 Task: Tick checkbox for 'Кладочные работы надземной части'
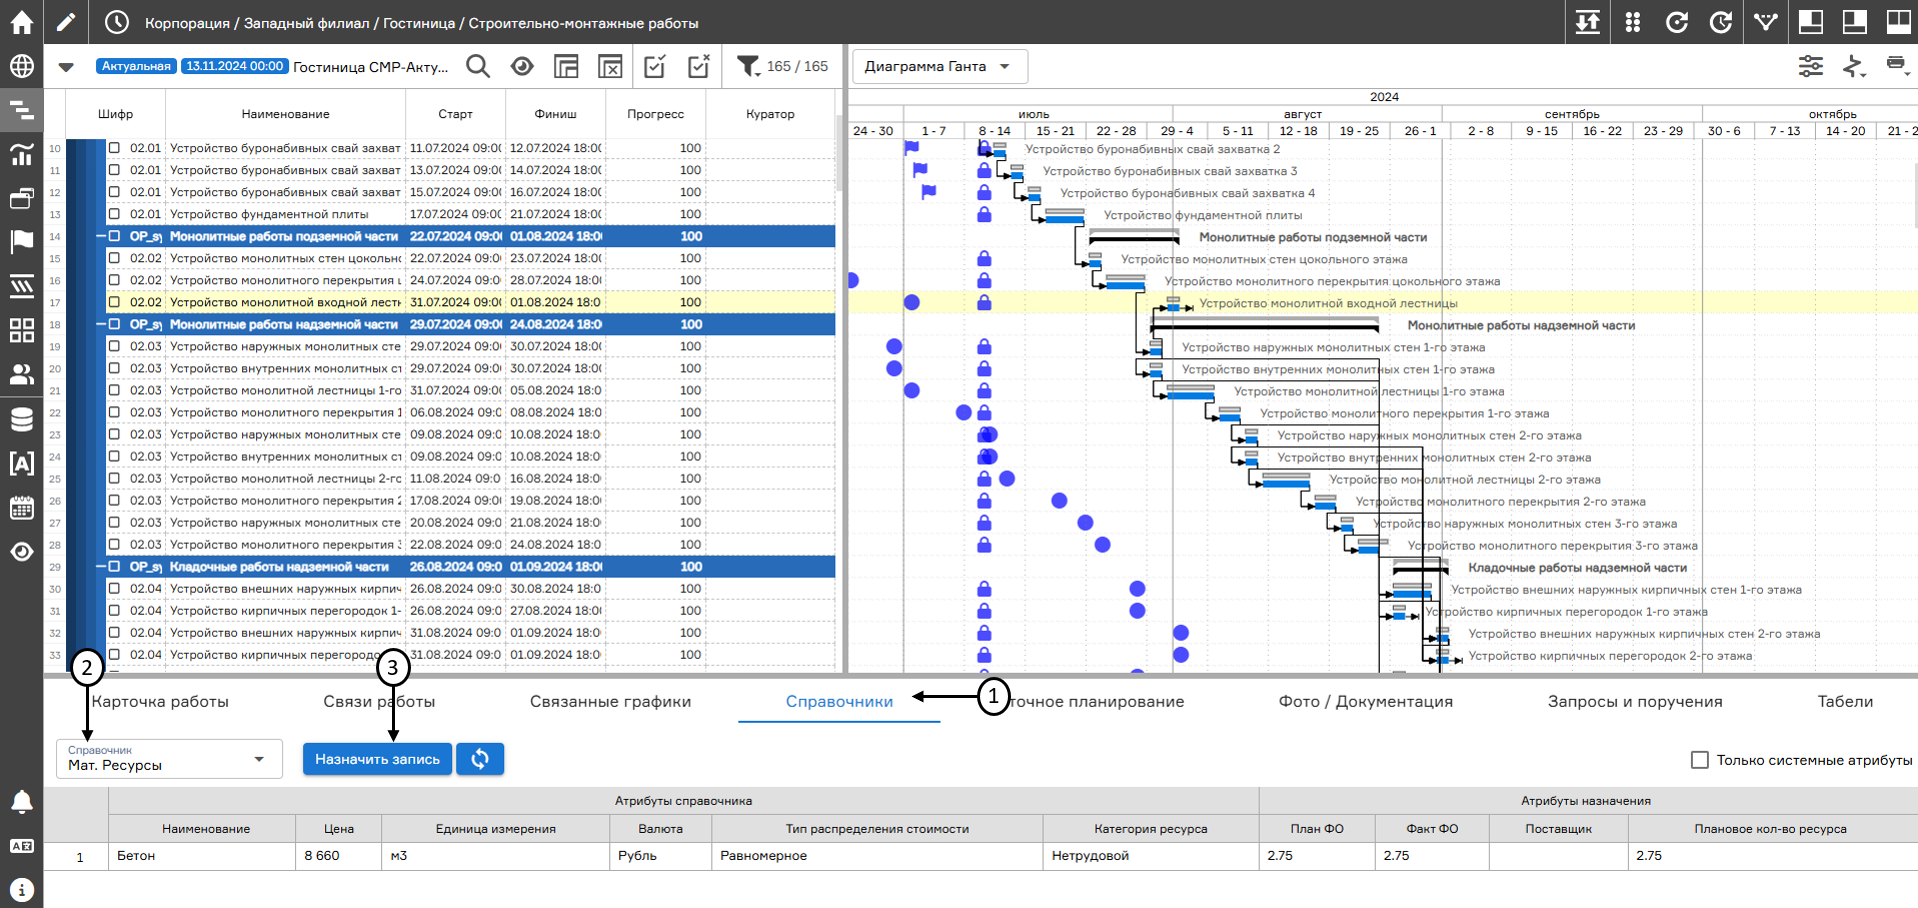coord(114,566)
